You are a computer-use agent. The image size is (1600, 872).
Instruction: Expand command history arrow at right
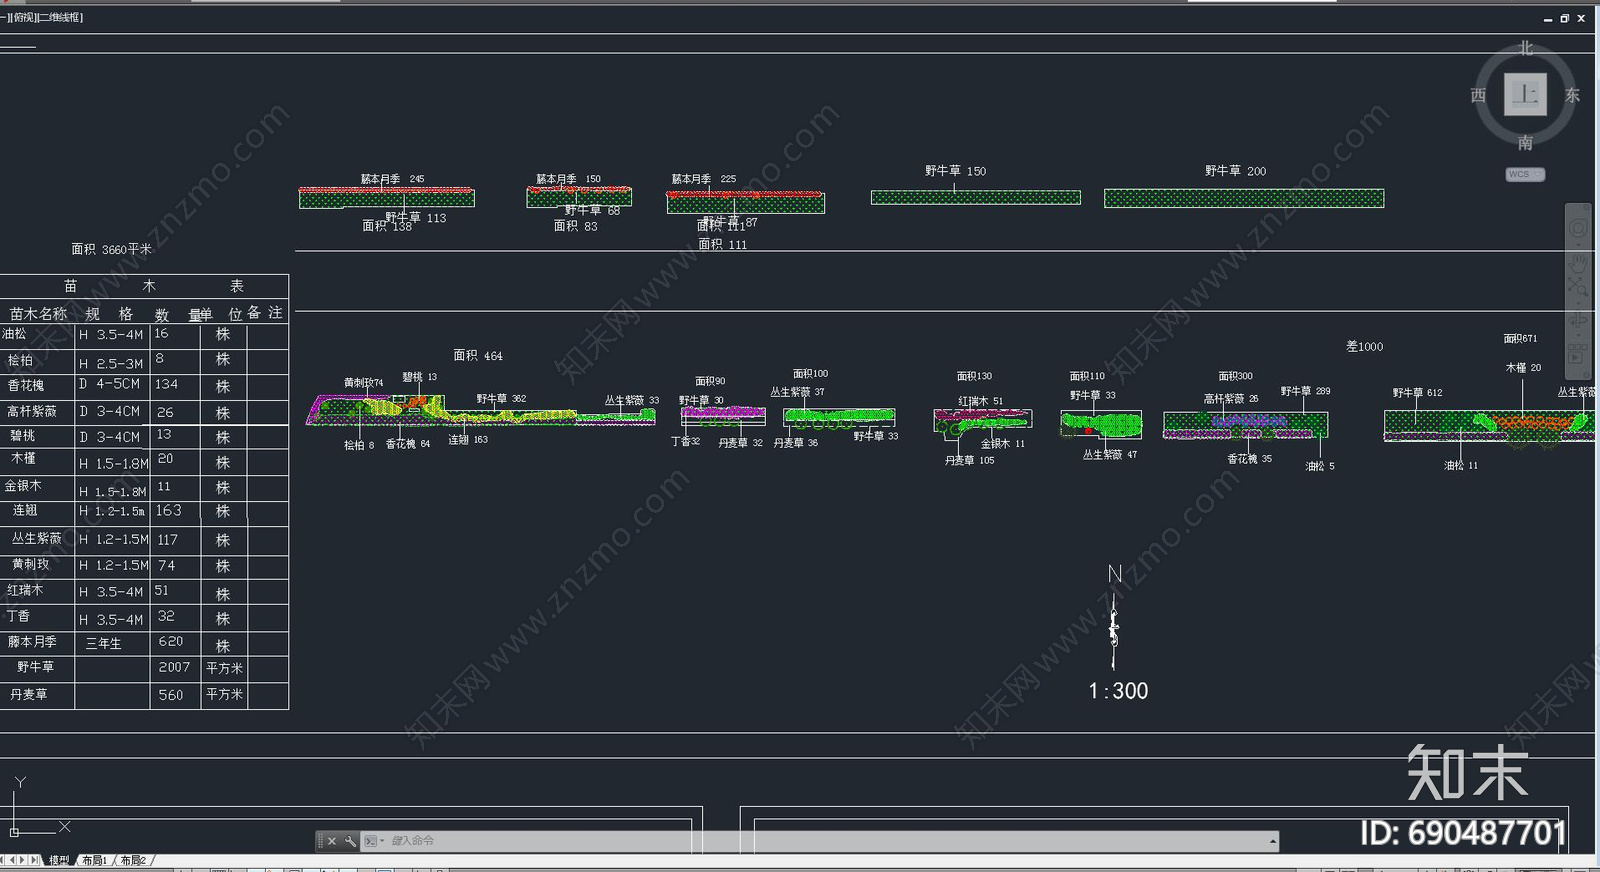coord(1272,841)
